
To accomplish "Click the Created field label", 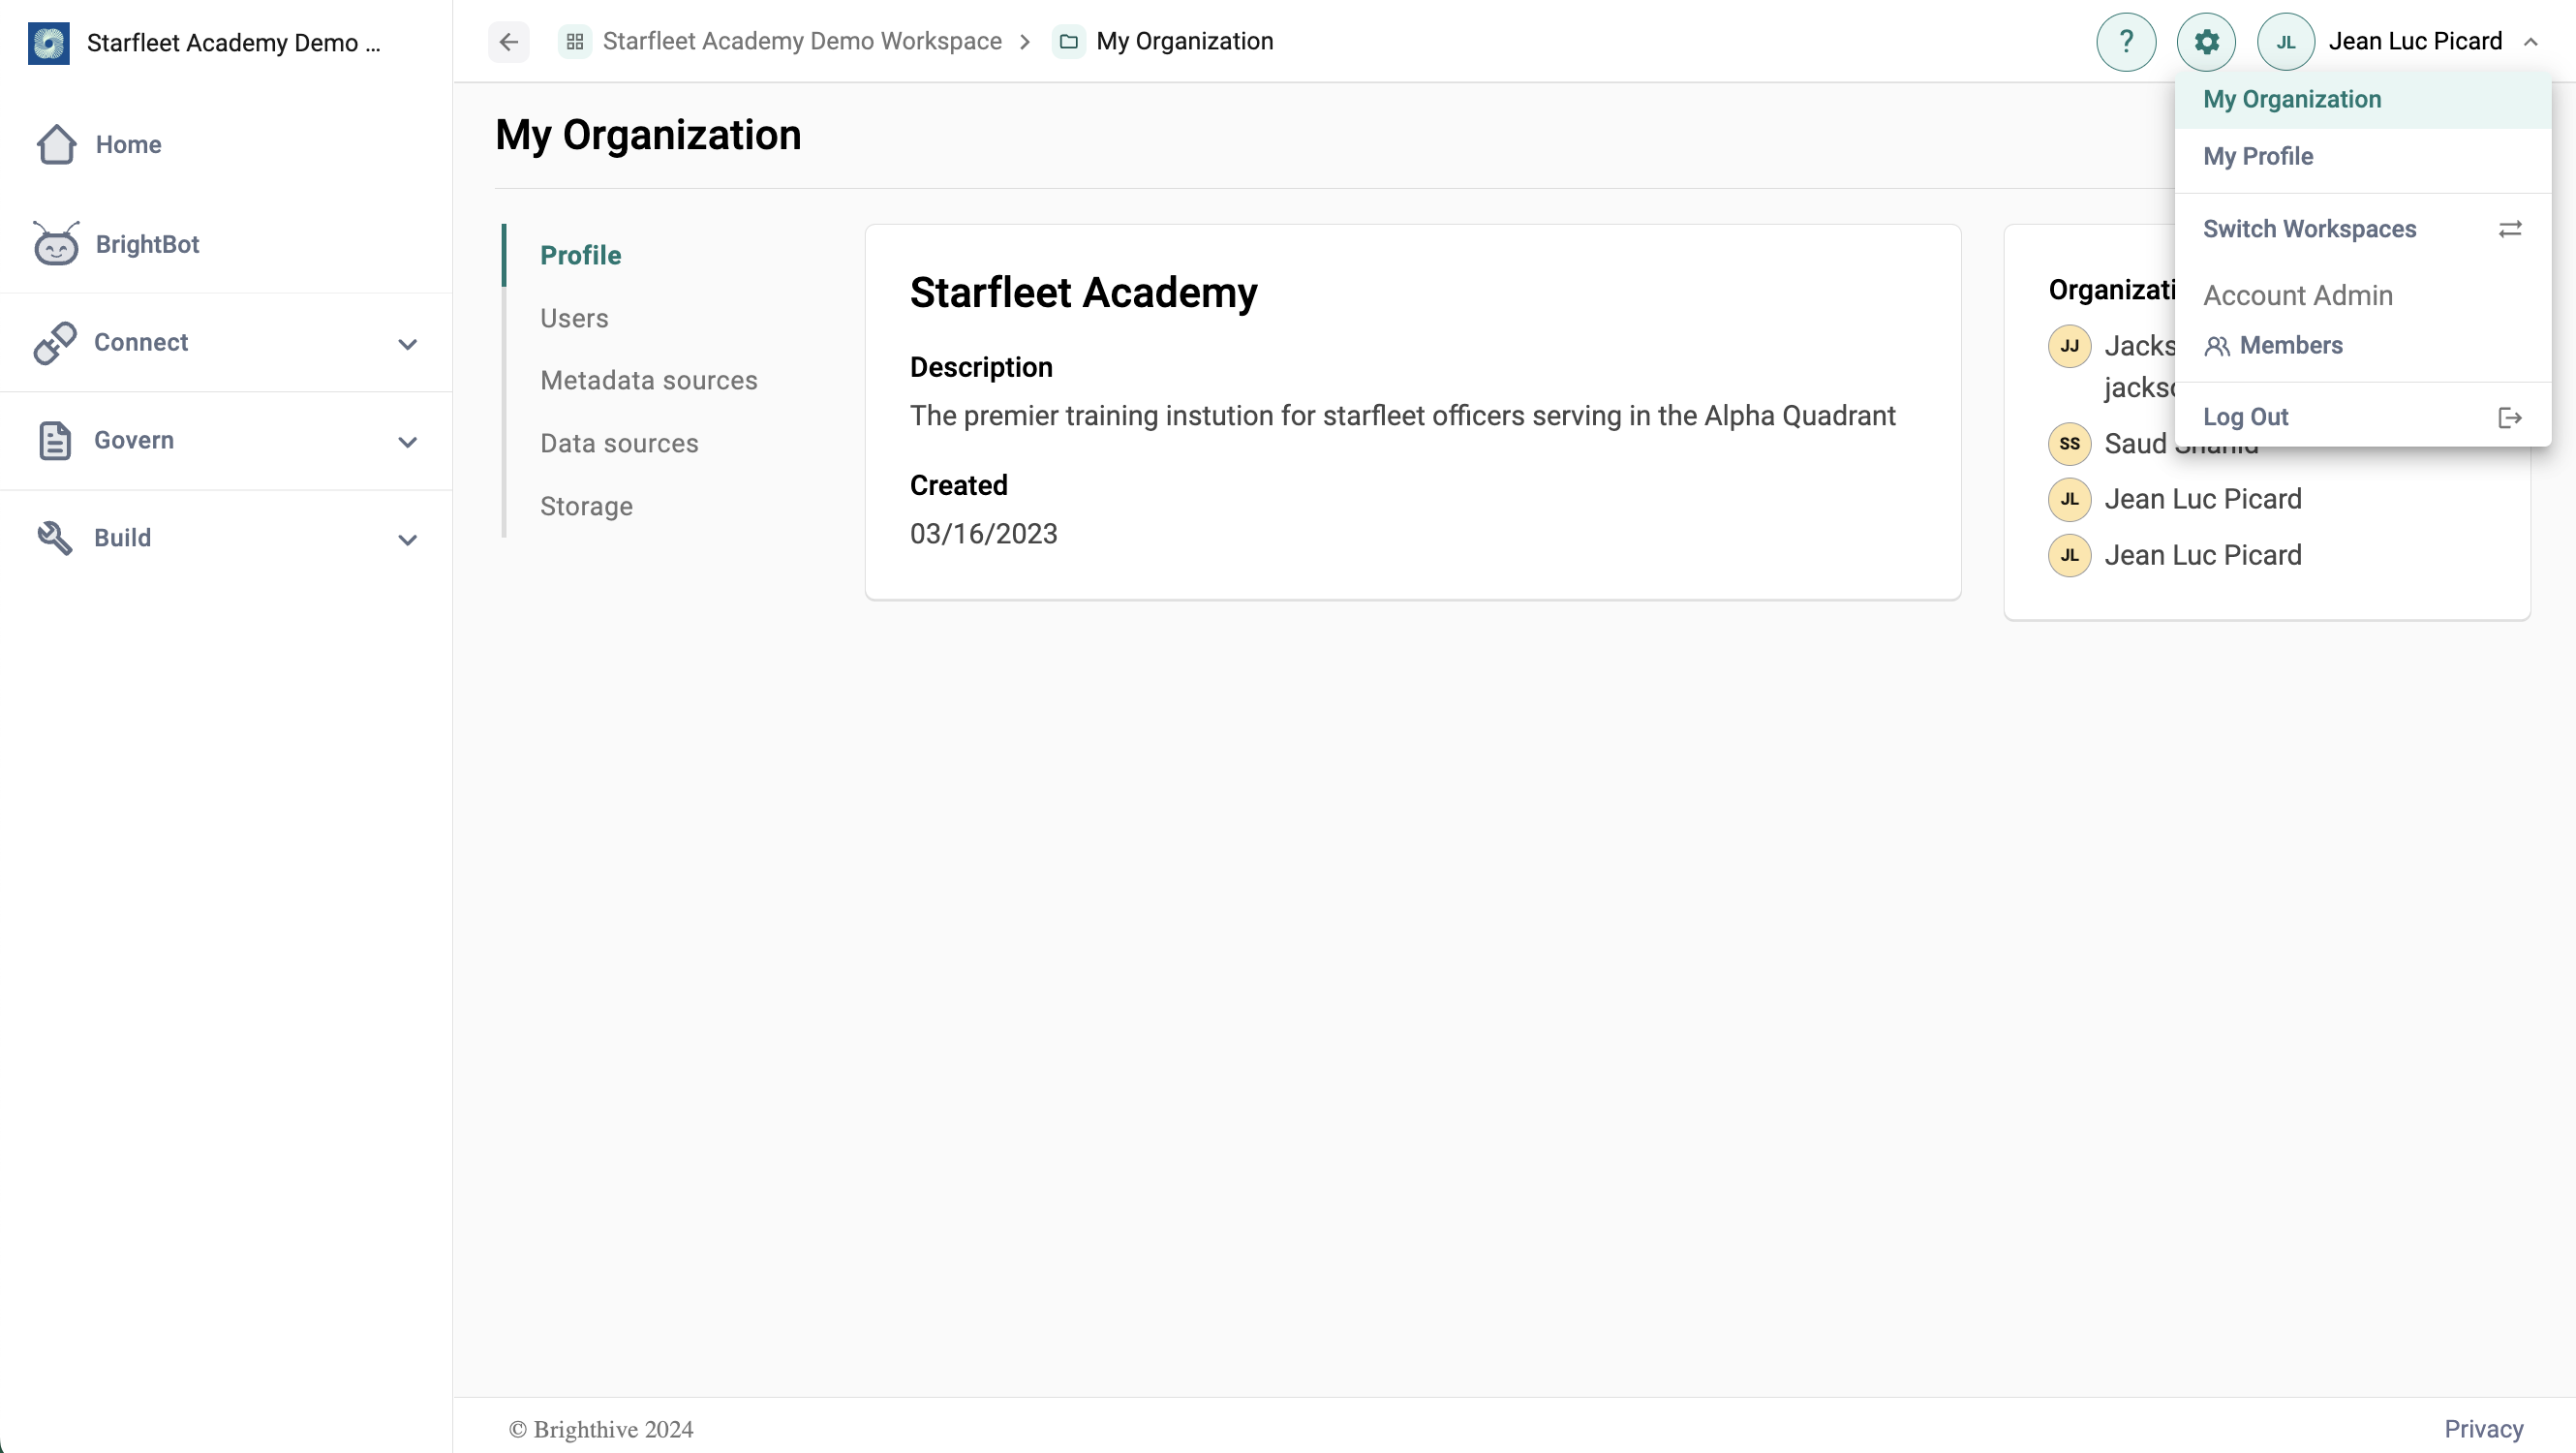I will (958, 486).
